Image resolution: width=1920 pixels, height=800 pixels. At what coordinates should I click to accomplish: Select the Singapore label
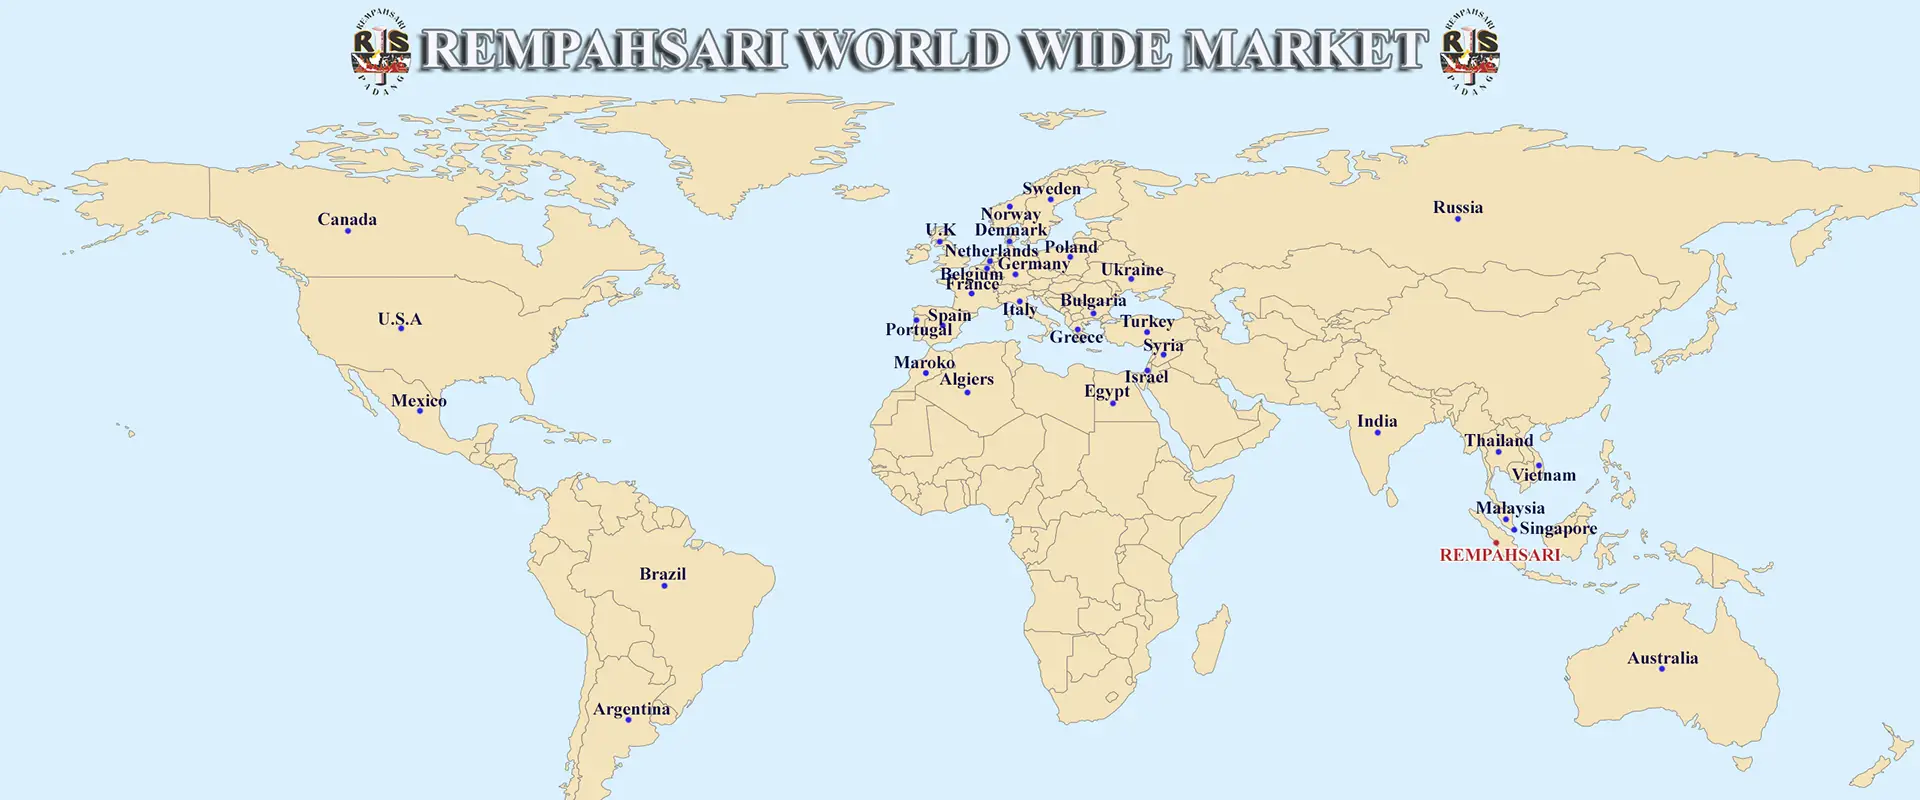(1558, 528)
